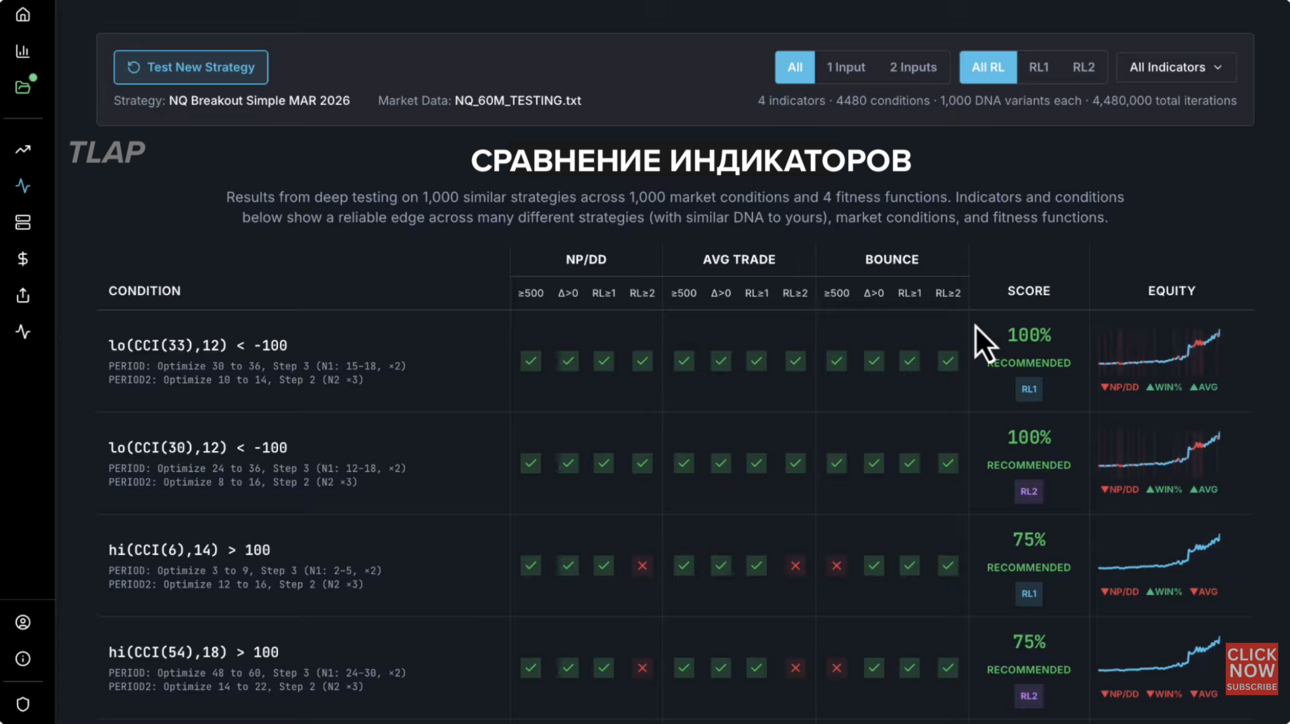The height and width of the screenshot is (724, 1290).
Task: Select the All inputs filter tab
Action: click(795, 67)
